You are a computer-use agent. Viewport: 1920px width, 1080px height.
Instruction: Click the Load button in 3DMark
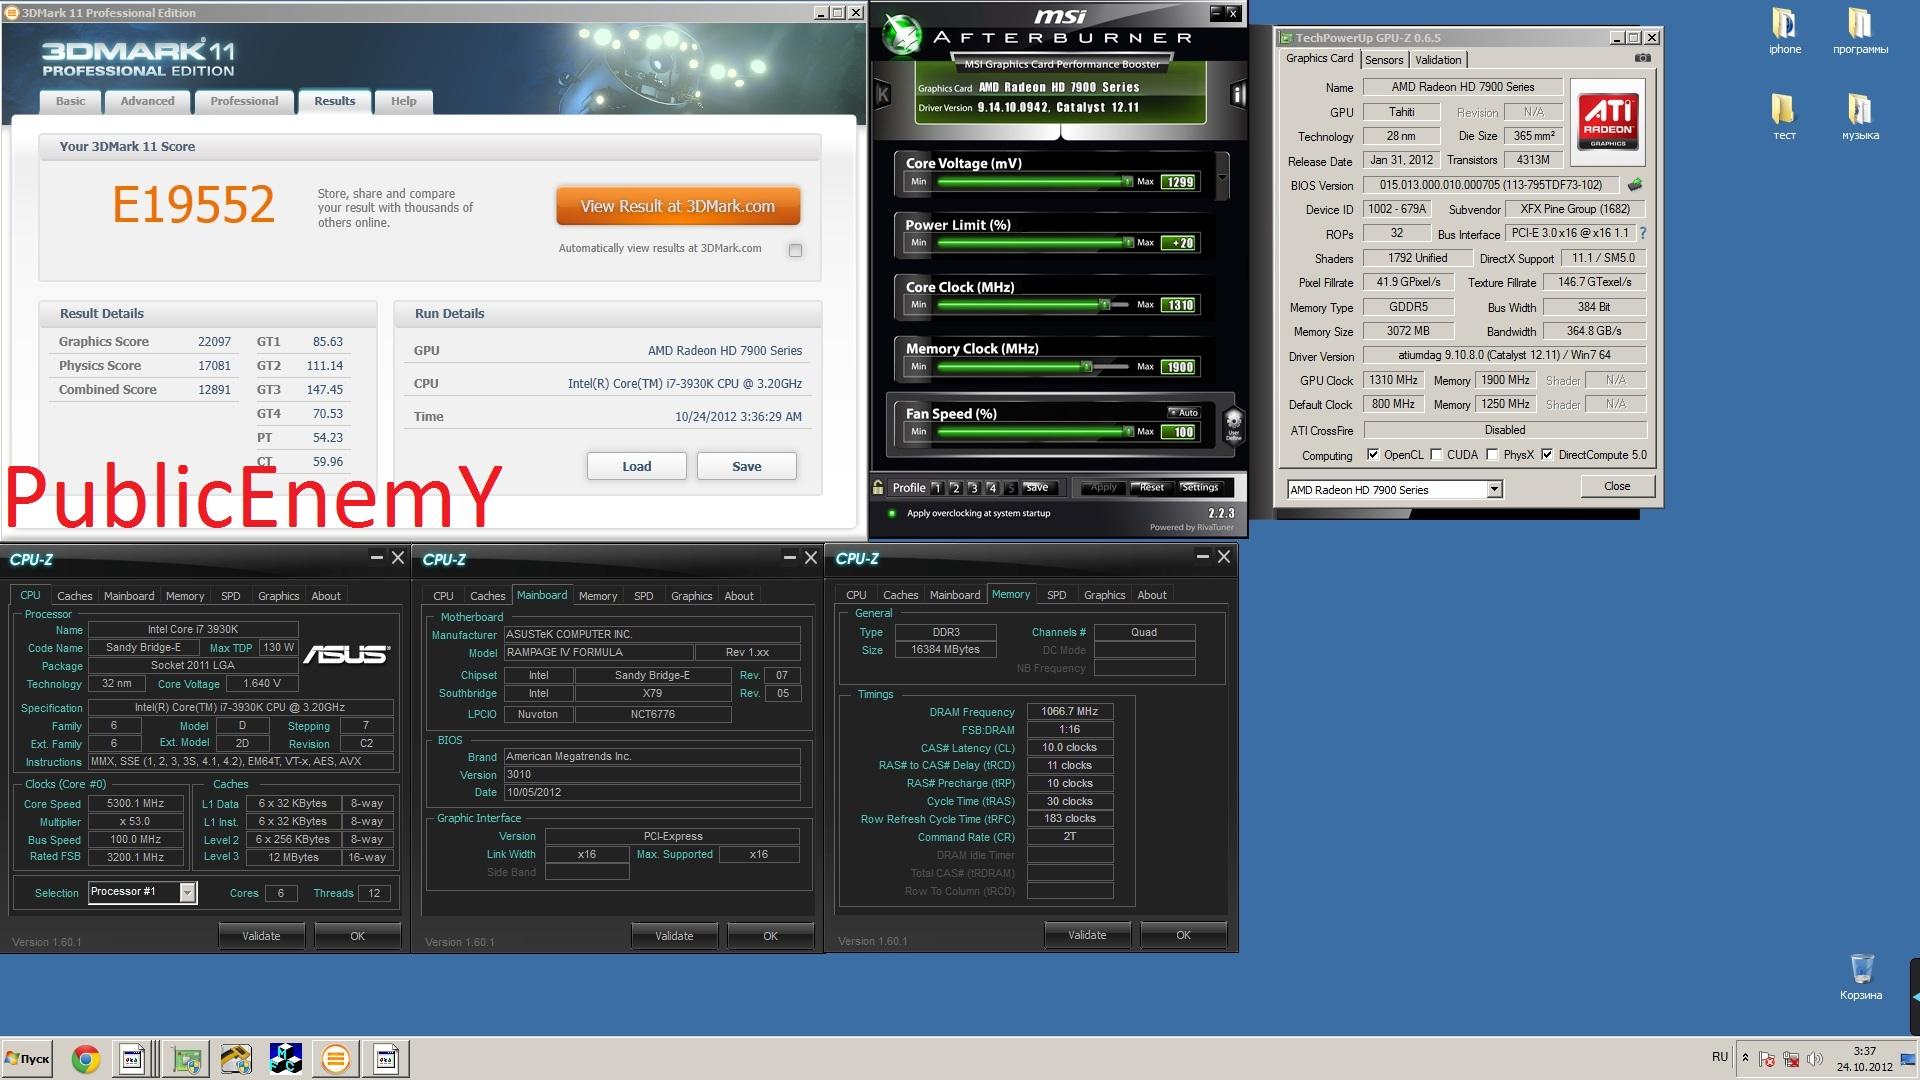tap(636, 466)
